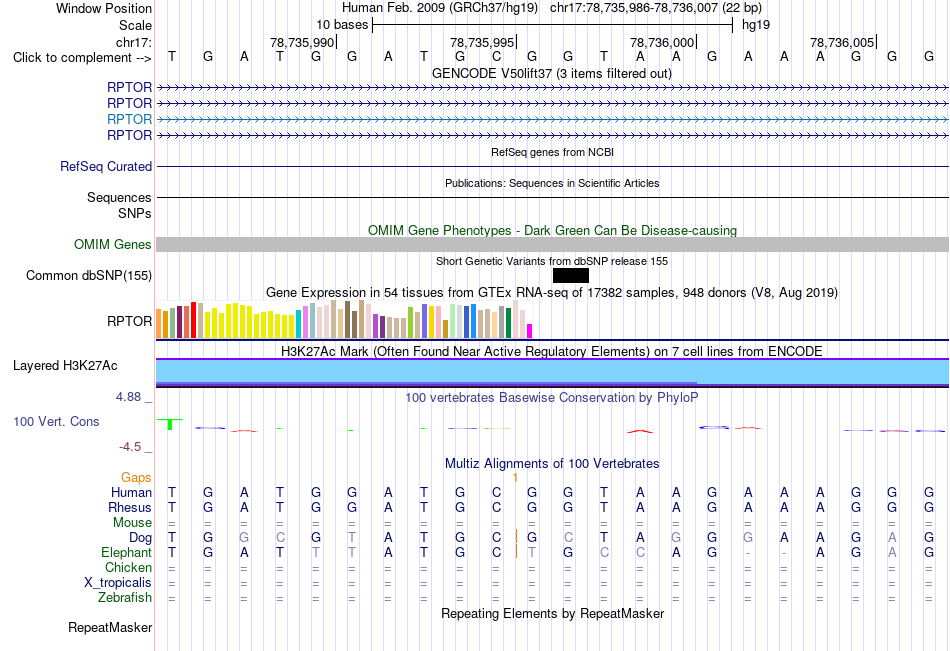Click the light blue H3K27Ac signal band

click(x=552, y=371)
